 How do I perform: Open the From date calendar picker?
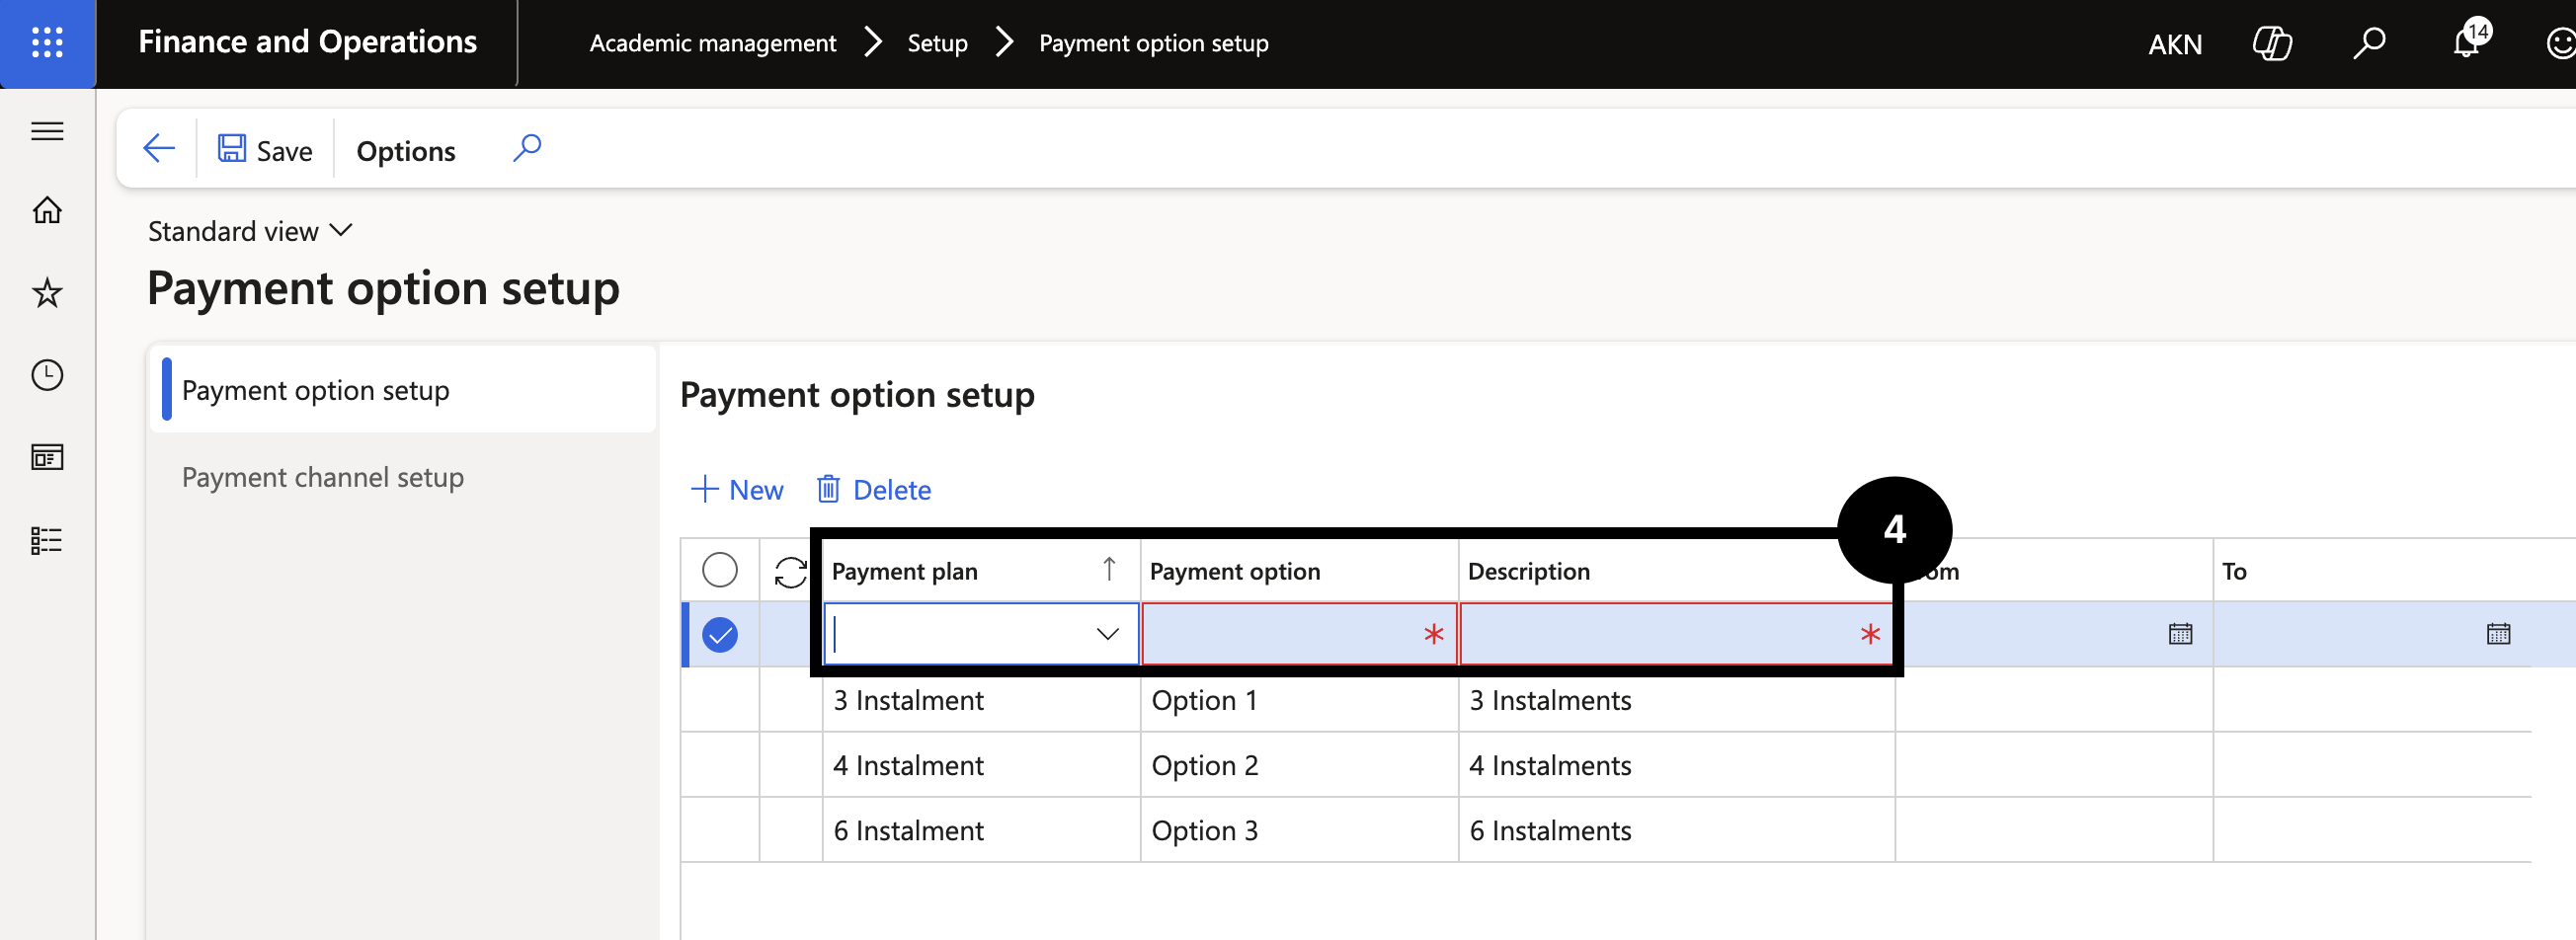coord(2180,634)
